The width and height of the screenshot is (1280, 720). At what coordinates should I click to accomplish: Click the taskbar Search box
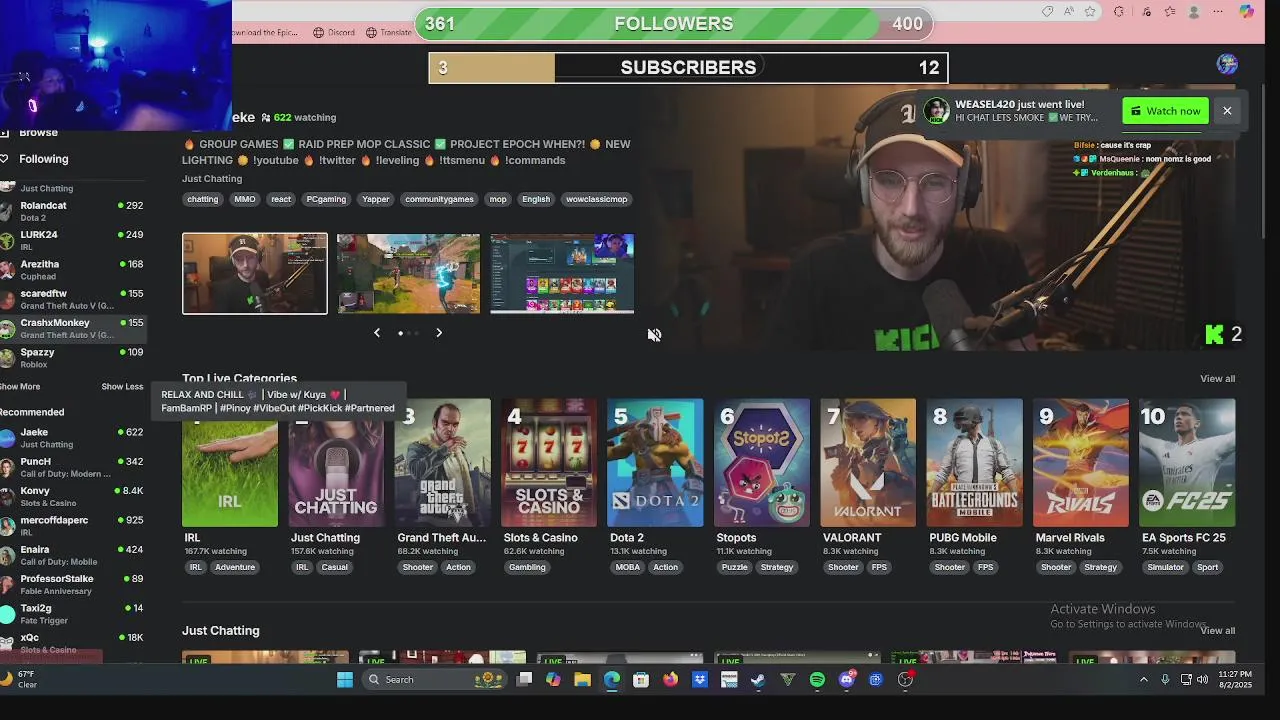pyautogui.click(x=435, y=680)
